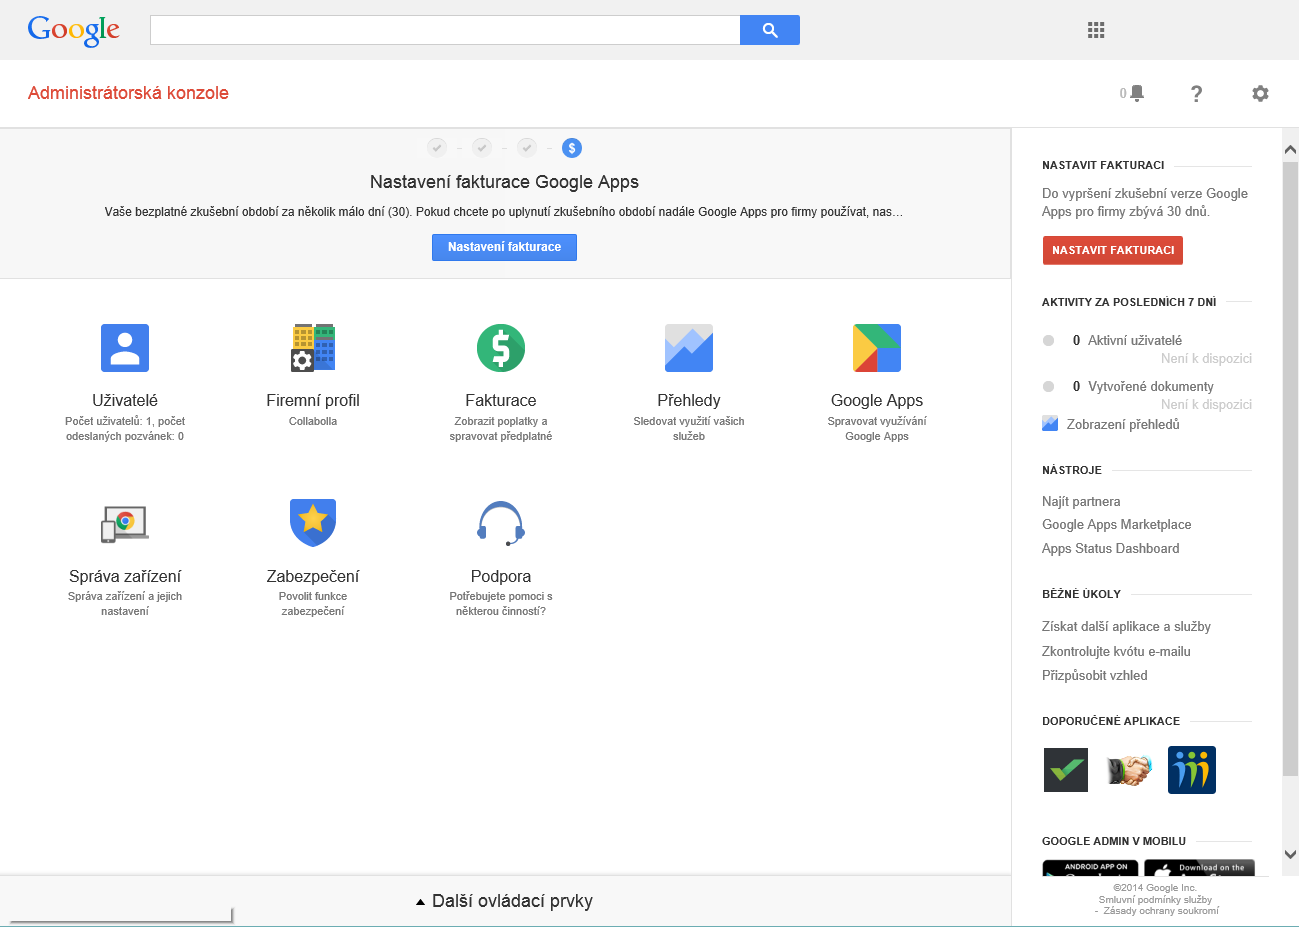
Task: Click the red NASTAVIT FAKTURACI button
Action: [x=1113, y=250]
